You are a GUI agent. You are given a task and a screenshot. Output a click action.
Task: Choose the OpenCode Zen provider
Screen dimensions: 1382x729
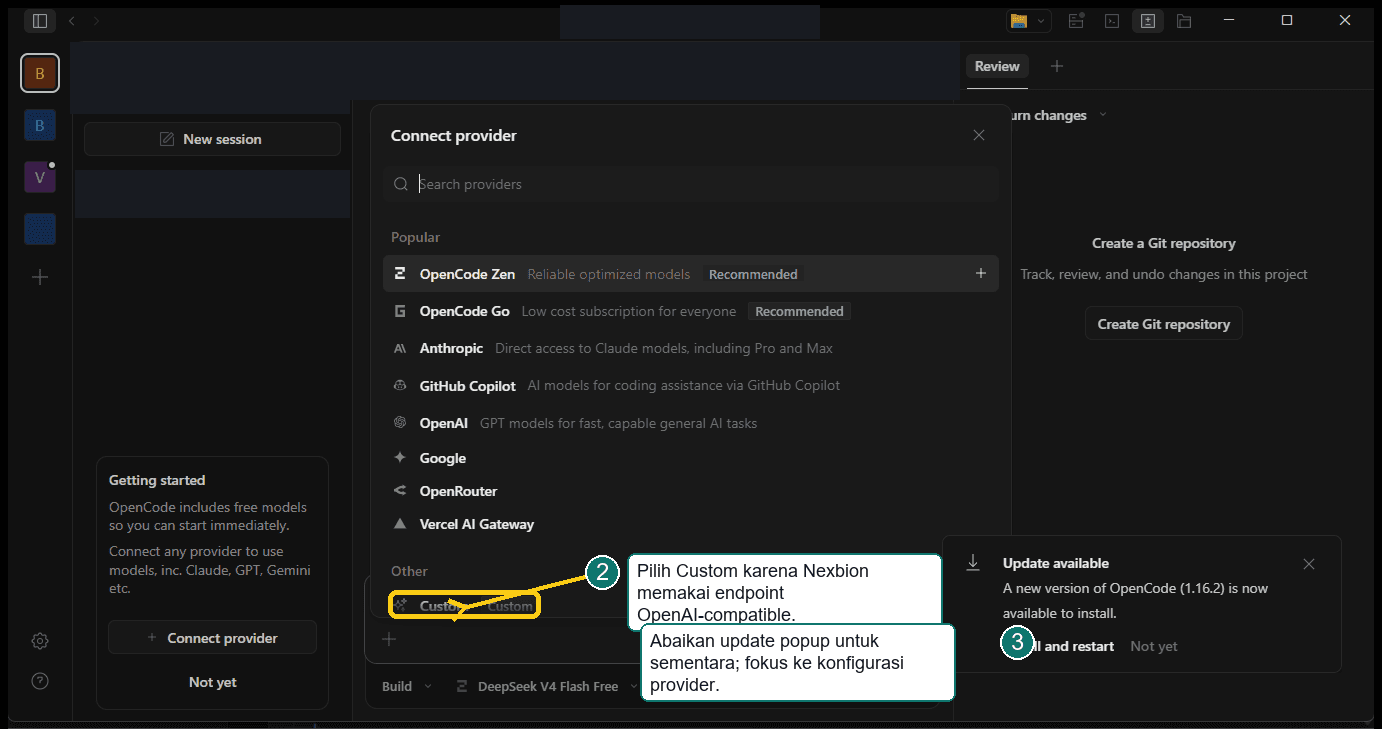point(691,274)
